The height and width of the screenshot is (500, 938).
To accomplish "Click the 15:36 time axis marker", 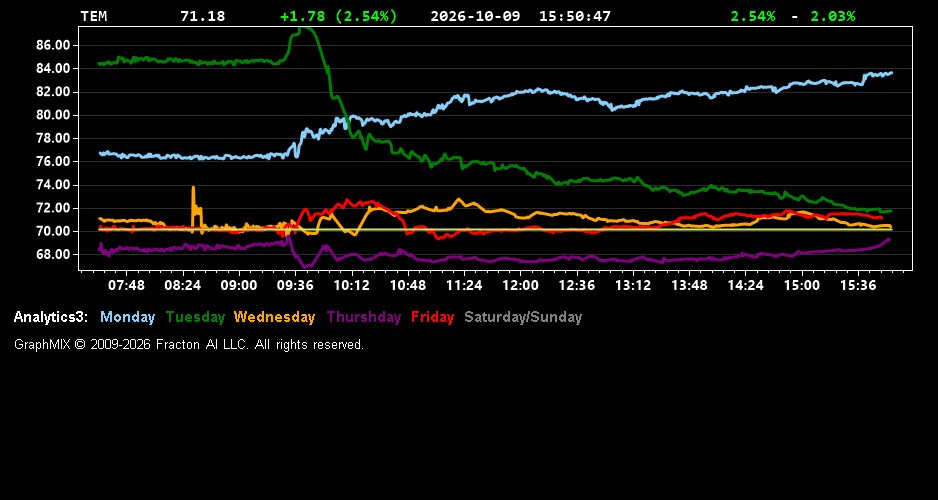I will 858,285.
